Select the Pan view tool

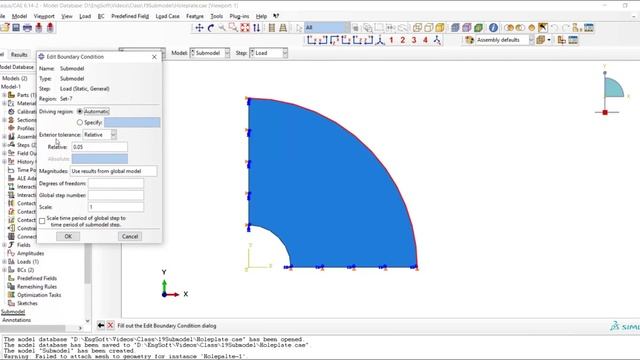(x=199, y=28)
